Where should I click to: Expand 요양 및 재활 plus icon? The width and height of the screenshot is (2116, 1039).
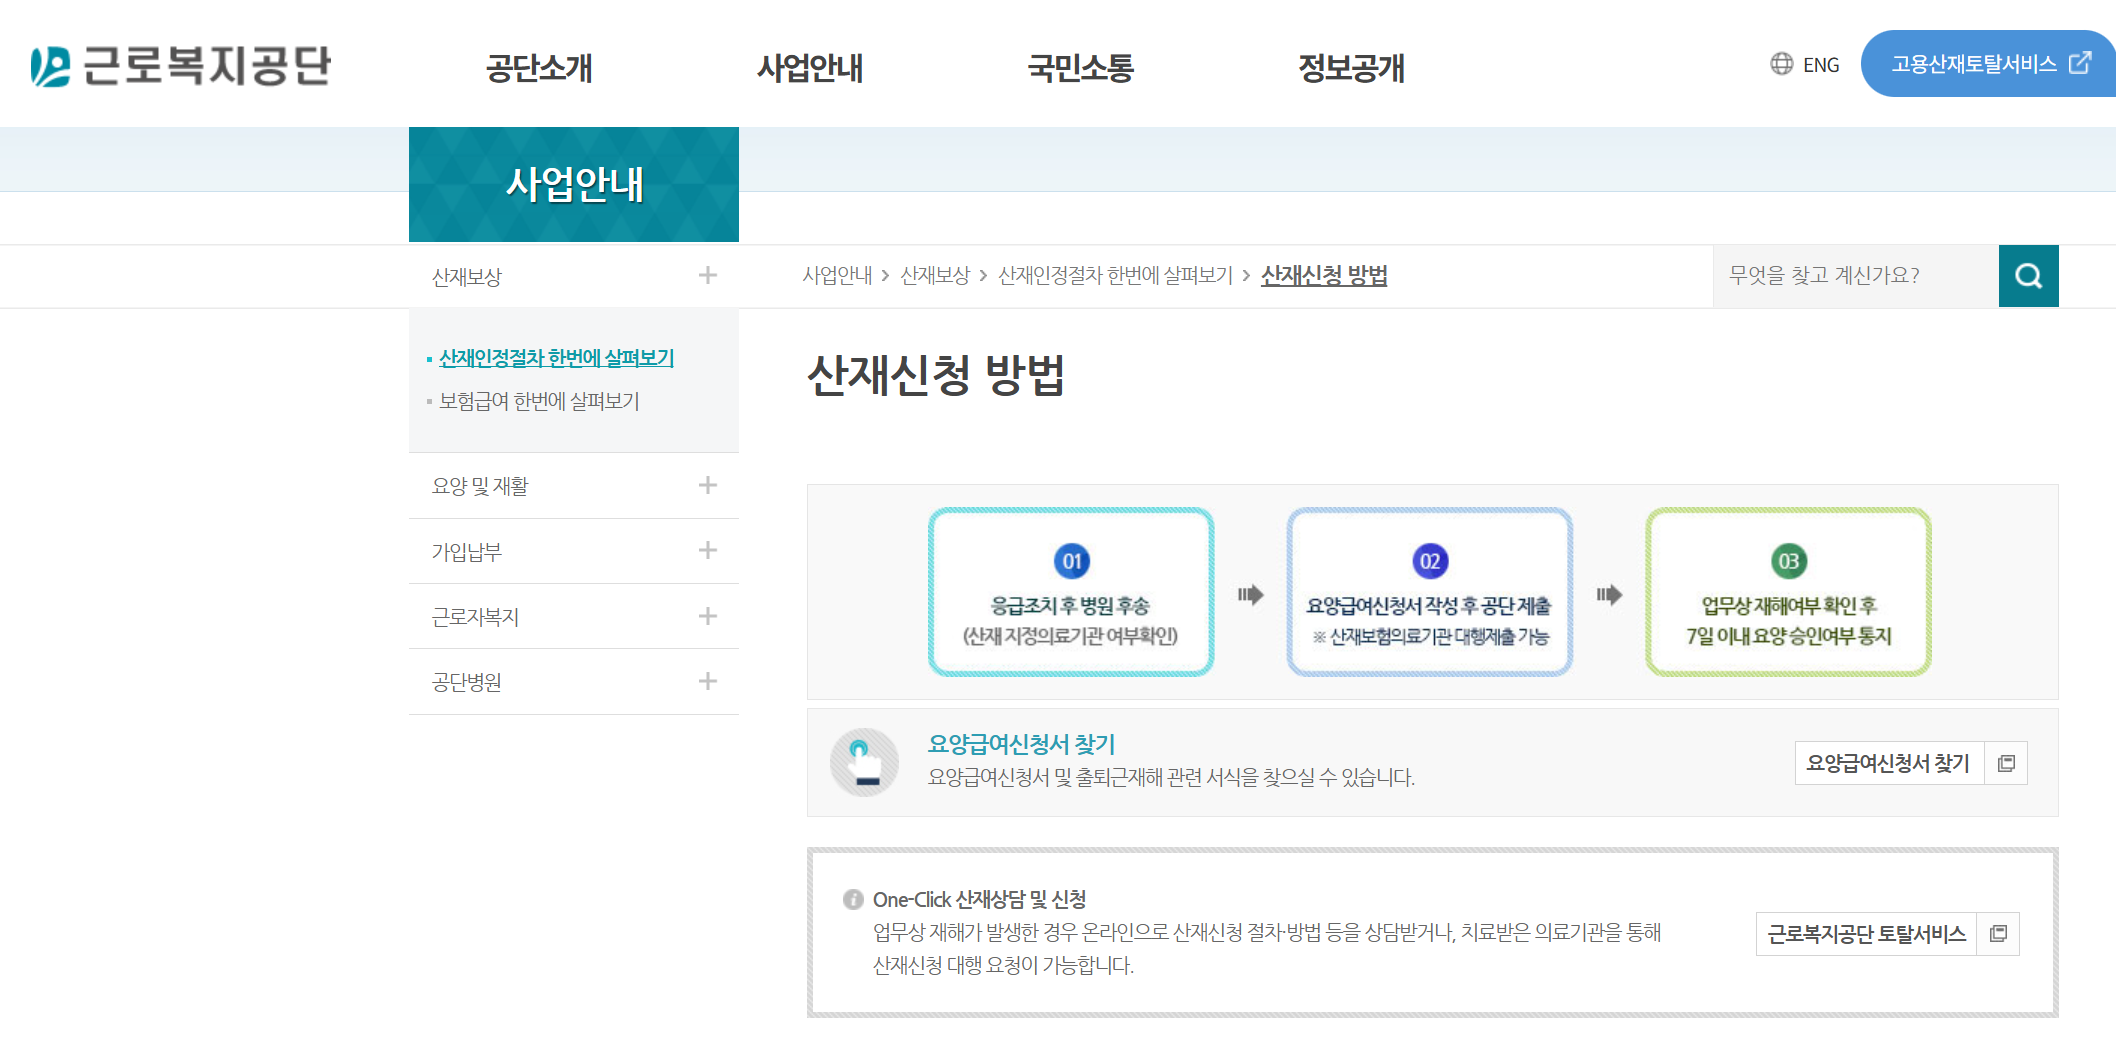point(708,485)
